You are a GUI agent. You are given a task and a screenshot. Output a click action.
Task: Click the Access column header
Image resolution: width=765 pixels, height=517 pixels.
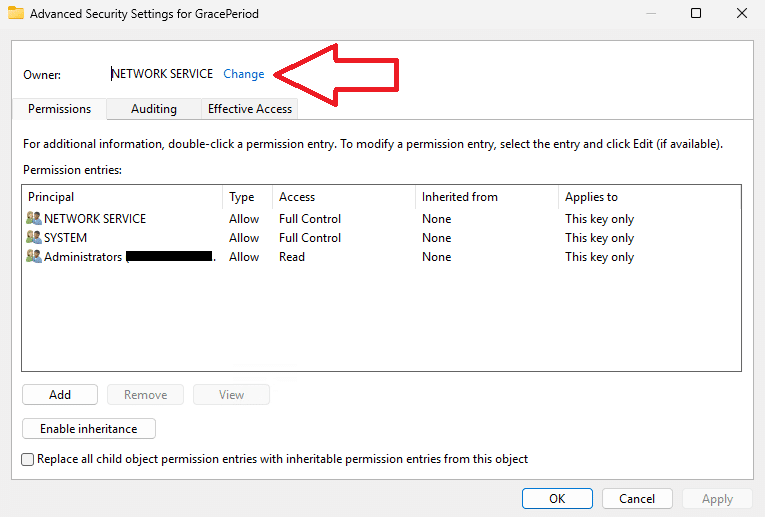(x=344, y=197)
